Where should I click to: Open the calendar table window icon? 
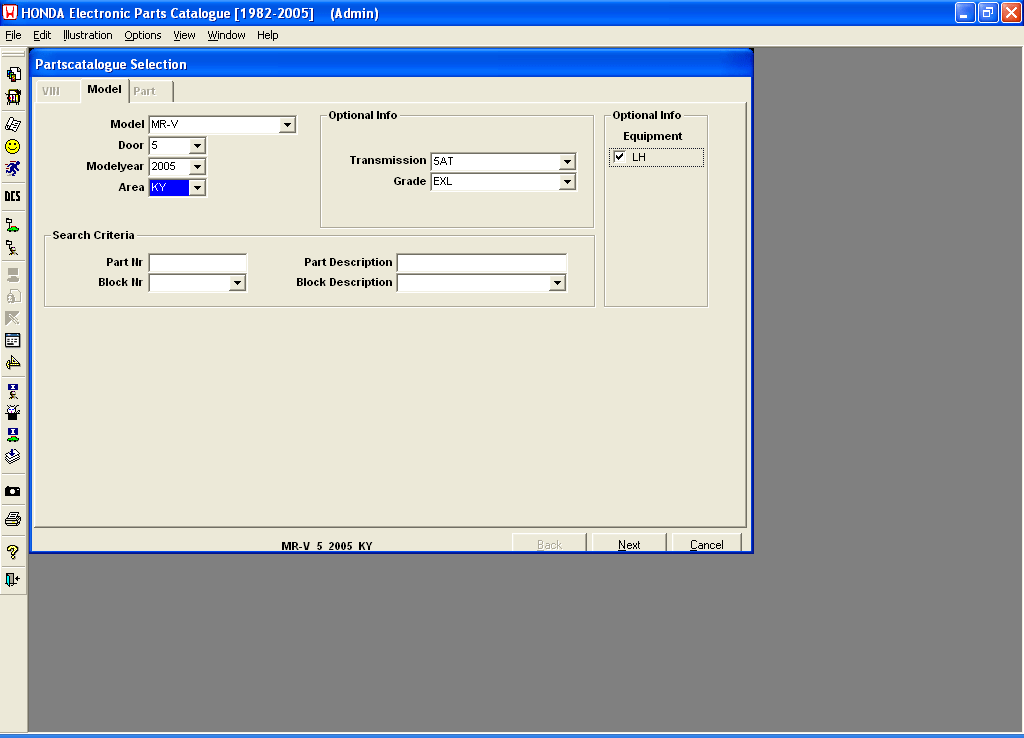coord(13,340)
